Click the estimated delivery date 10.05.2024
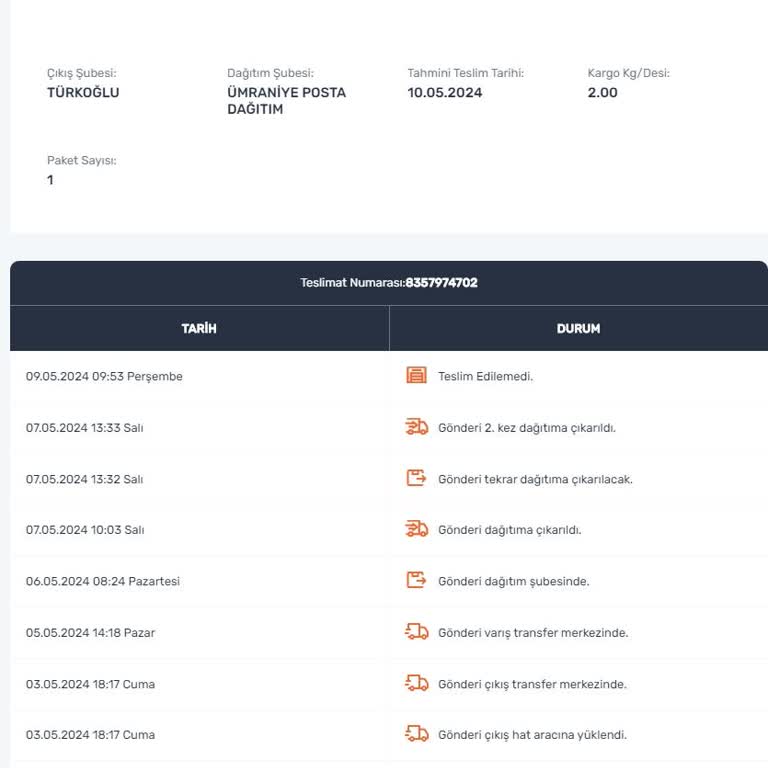This screenshot has width=768, height=768. pyautogui.click(x=445, y=92)
